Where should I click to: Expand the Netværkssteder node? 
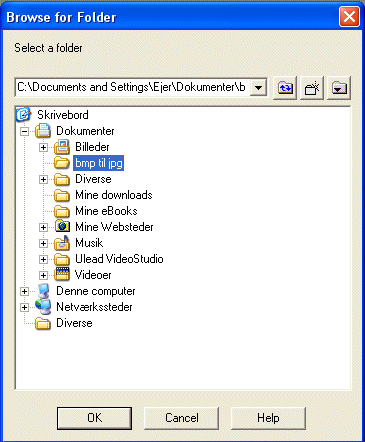(24, 307)
